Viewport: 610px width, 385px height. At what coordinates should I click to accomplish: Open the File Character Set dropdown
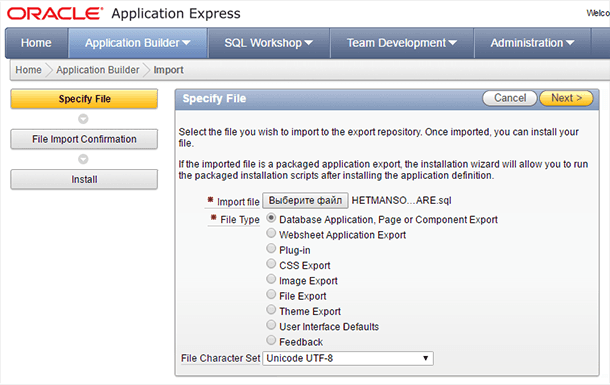coord(348,358)
